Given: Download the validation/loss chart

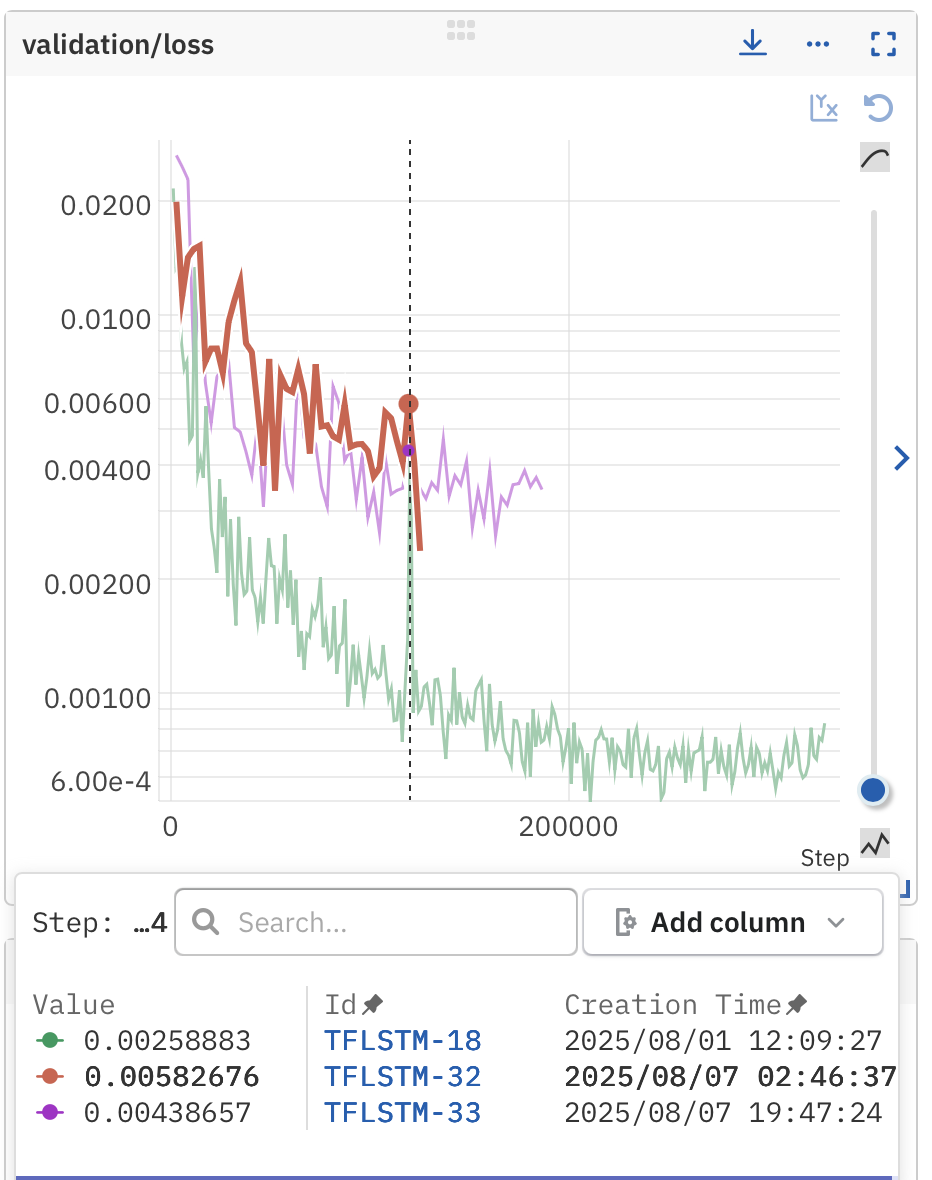Looking at the screenshot, I should 752,43.
